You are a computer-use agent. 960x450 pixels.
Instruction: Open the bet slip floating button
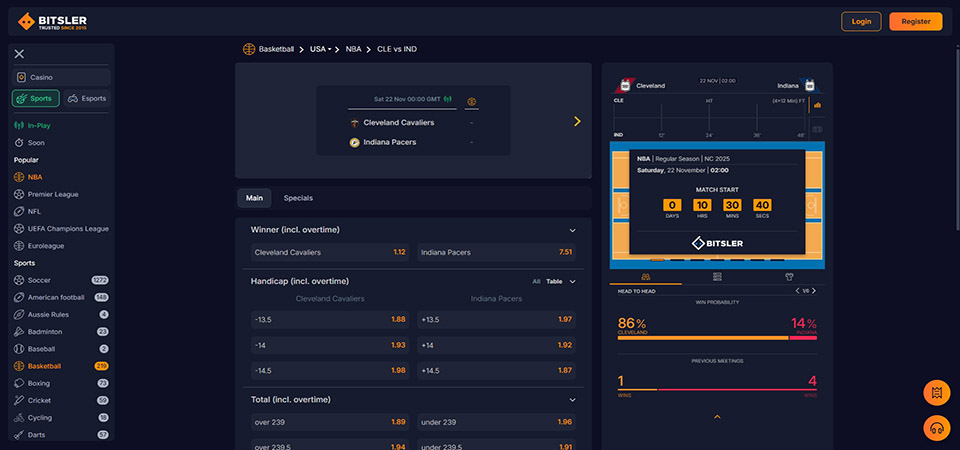coord(936,393)
